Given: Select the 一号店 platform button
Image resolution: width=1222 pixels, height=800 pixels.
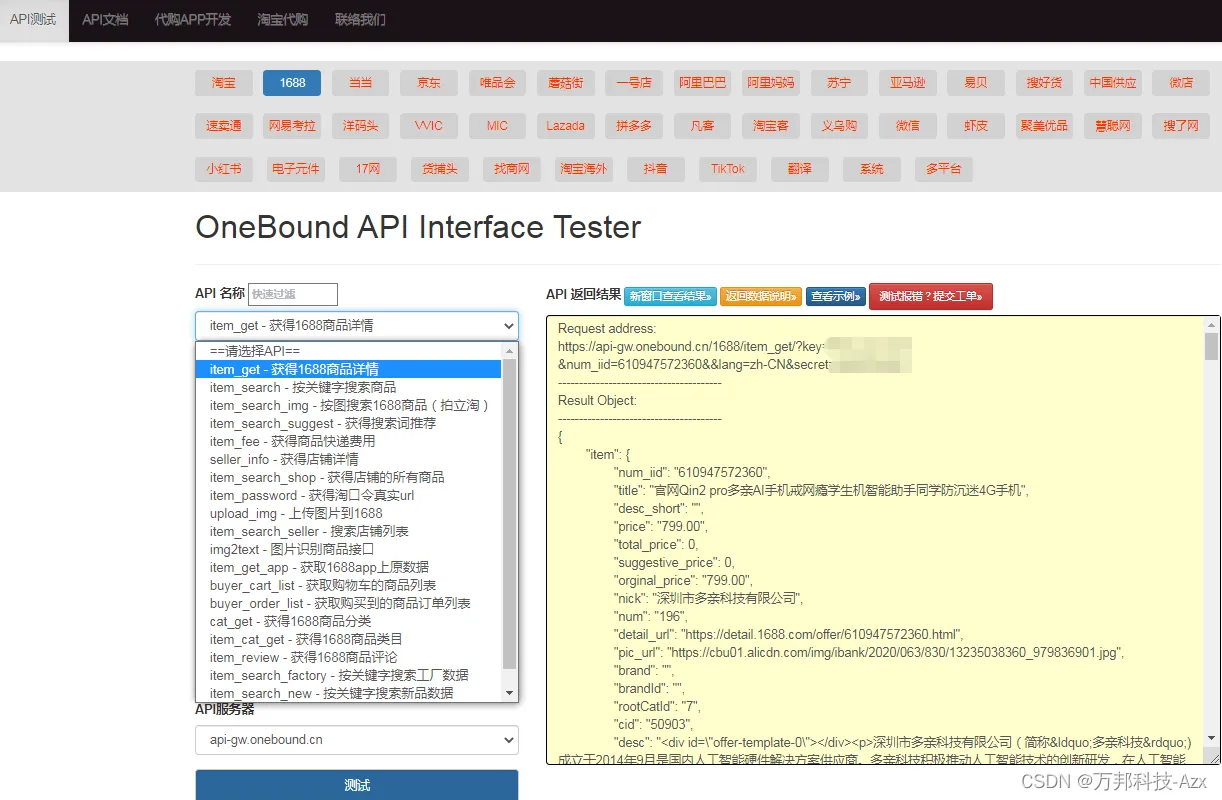Looking at the screenshot, I should click(633, 83).
